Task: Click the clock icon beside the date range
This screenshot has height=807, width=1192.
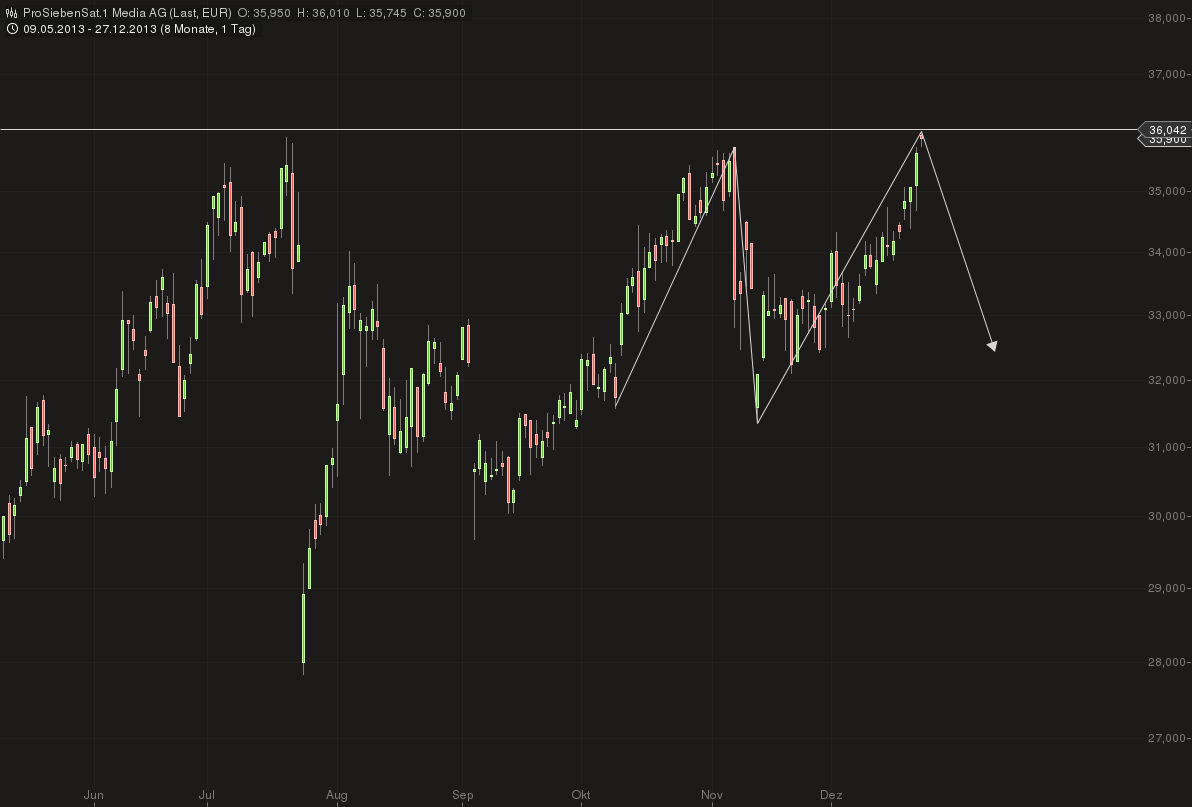Action: pos(11,29)
